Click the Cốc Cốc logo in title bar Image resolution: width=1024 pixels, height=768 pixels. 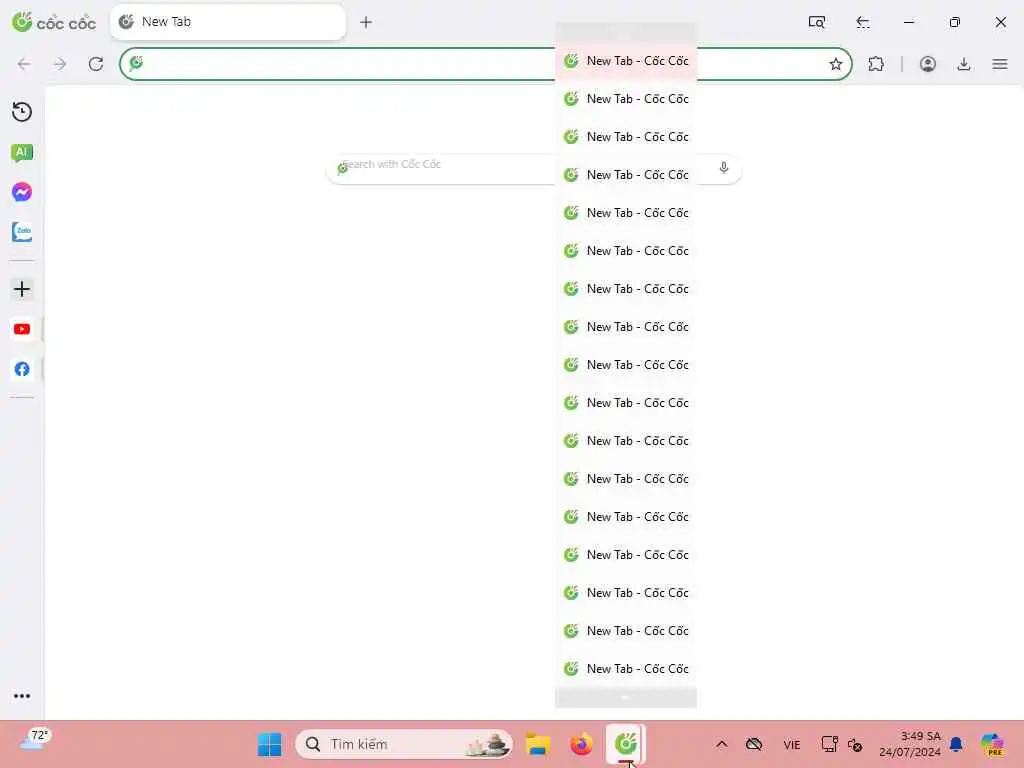[x=54, y=22]
